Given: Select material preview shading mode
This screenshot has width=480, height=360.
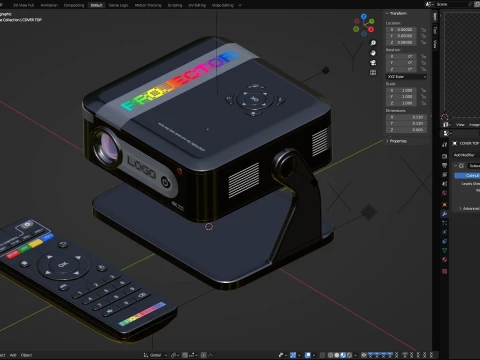Looking at the screenshot, I should point(343,355).
